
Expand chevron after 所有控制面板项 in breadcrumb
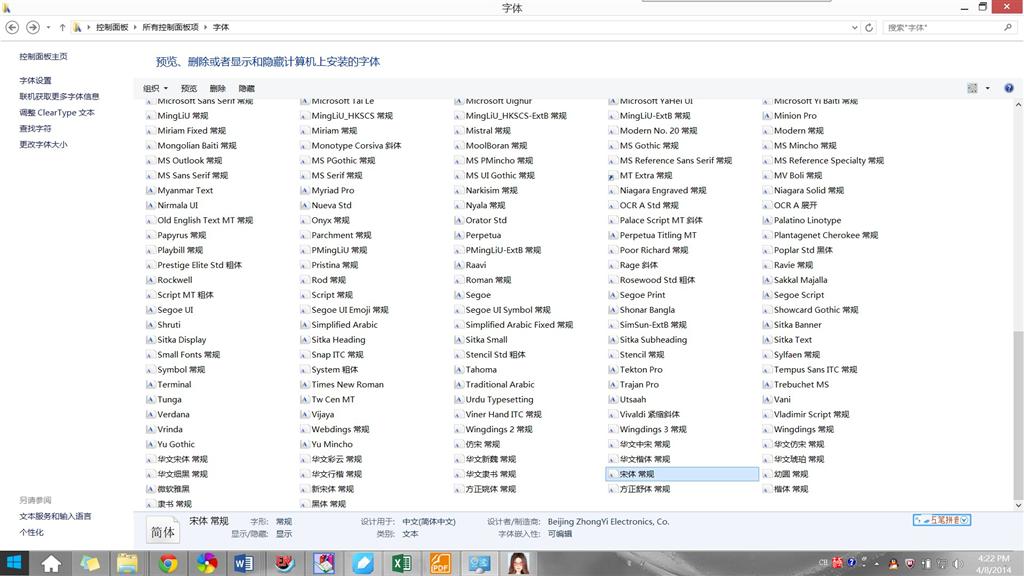pyautogui.click(x=205, y=27)
